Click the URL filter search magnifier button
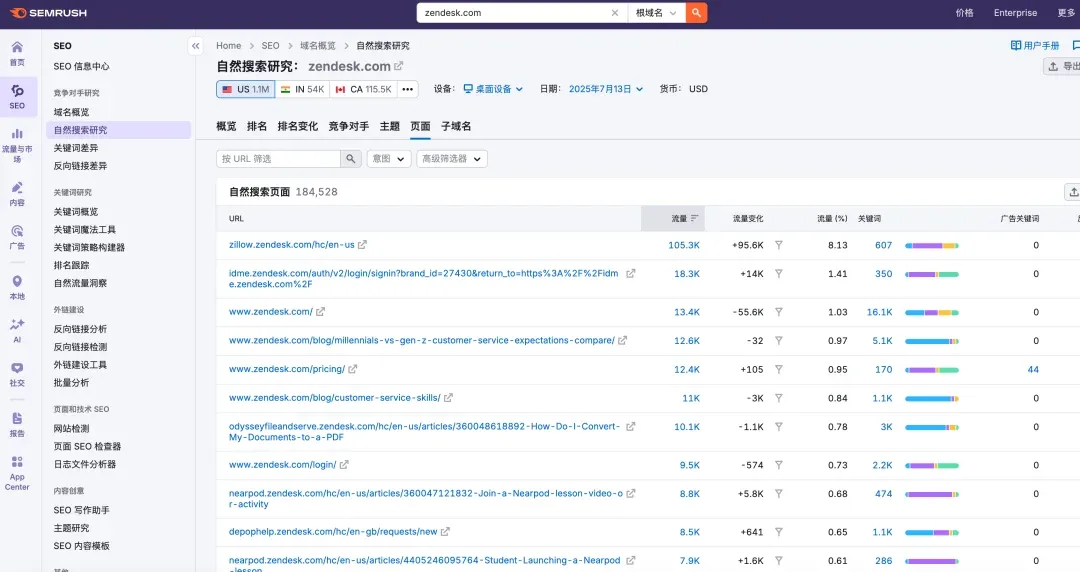The image size is (1080, 572). click(x=351, y=159)
